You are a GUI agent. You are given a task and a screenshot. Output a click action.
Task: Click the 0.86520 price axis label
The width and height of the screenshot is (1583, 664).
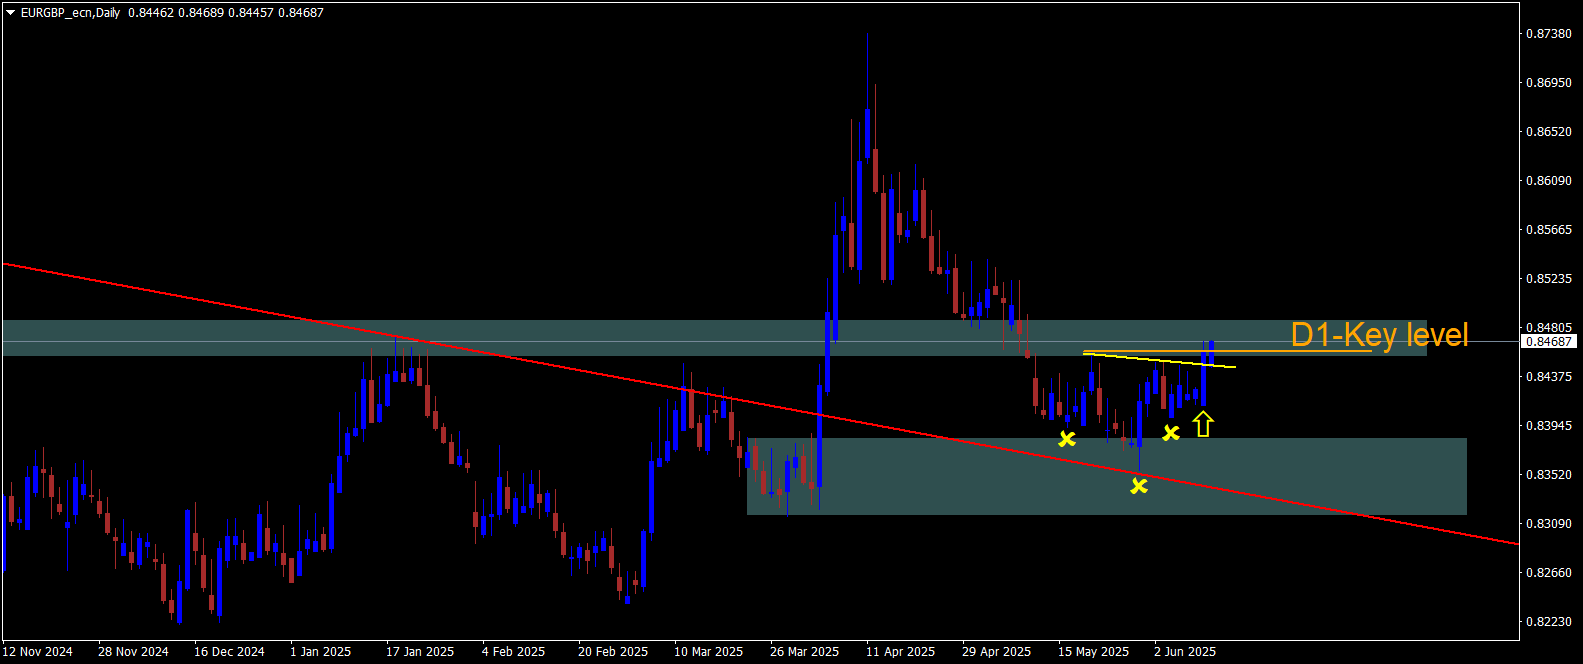coord(1548,132)
